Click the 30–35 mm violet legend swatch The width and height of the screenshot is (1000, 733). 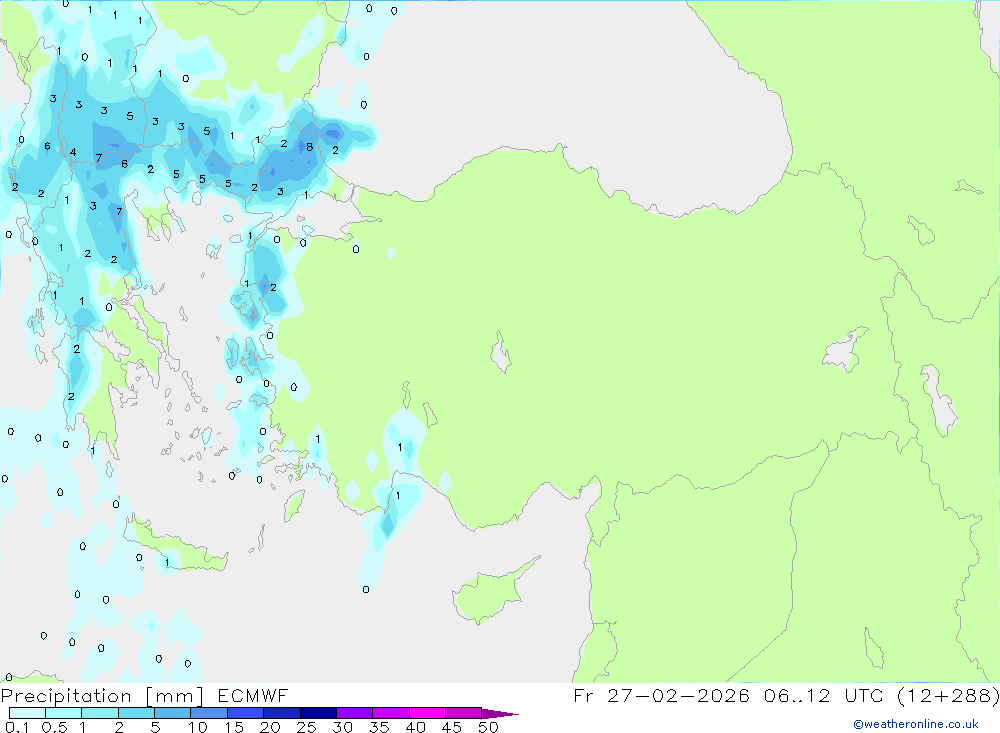[x=355, y=713]
